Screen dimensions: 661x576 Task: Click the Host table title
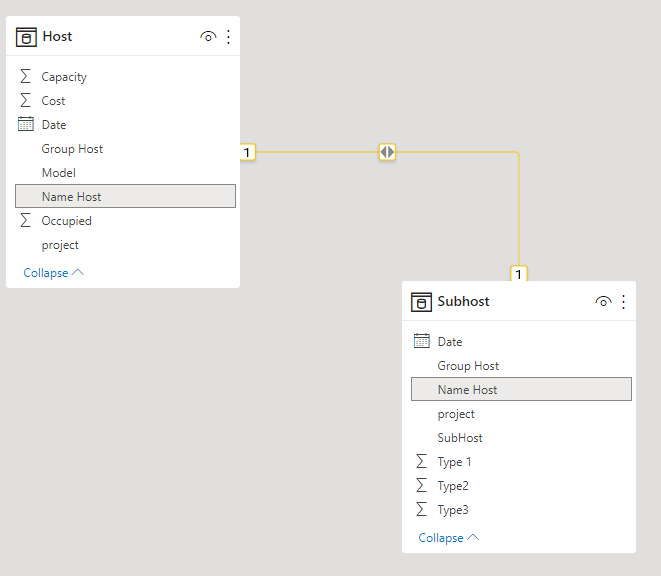57,36
